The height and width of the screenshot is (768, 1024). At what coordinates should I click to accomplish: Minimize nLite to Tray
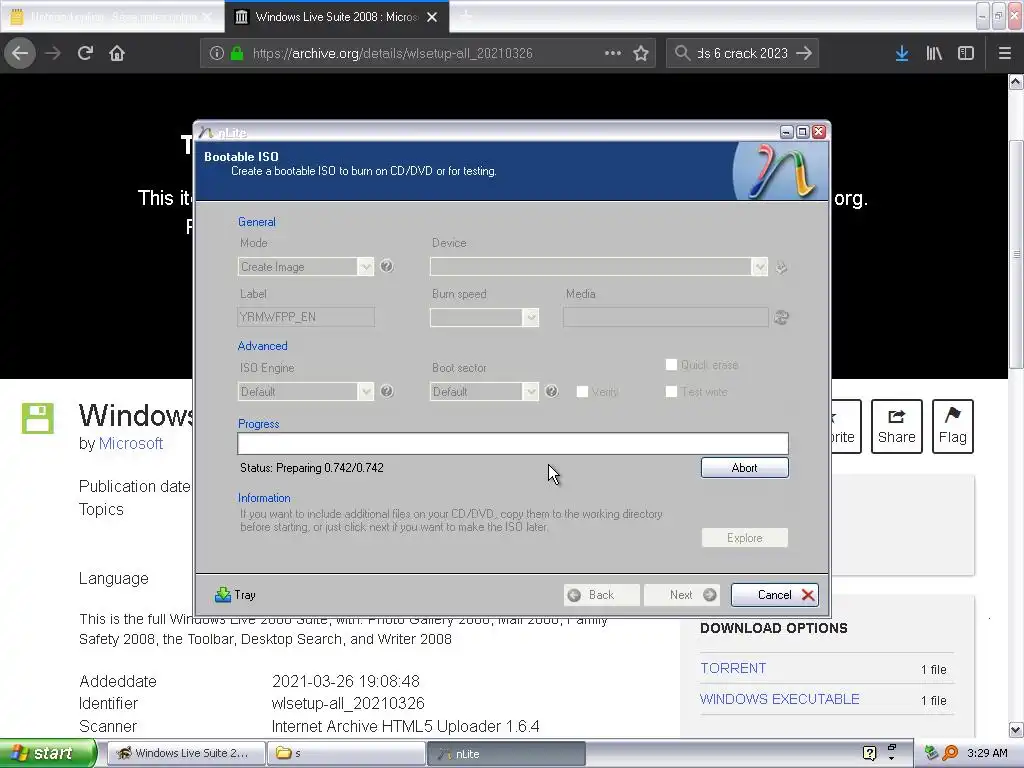coord(235,594)
